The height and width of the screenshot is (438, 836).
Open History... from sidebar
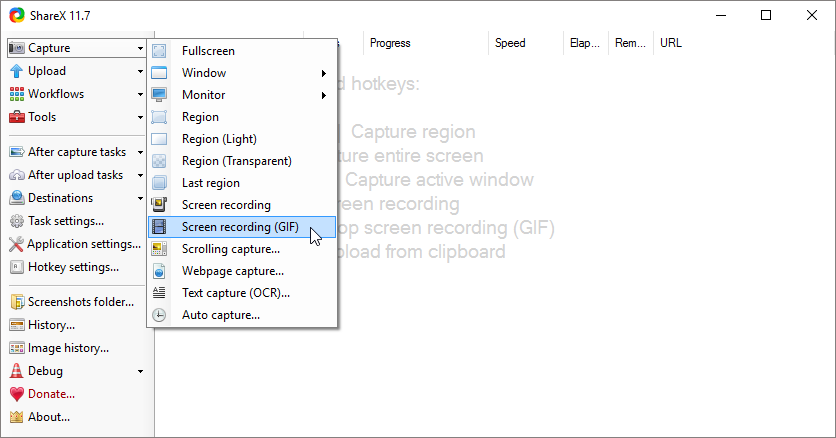(x=51, y=325)
